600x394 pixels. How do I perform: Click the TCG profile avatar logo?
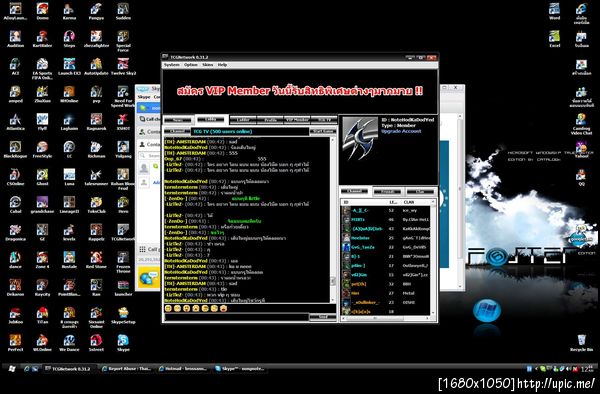[x=360, y=138]
